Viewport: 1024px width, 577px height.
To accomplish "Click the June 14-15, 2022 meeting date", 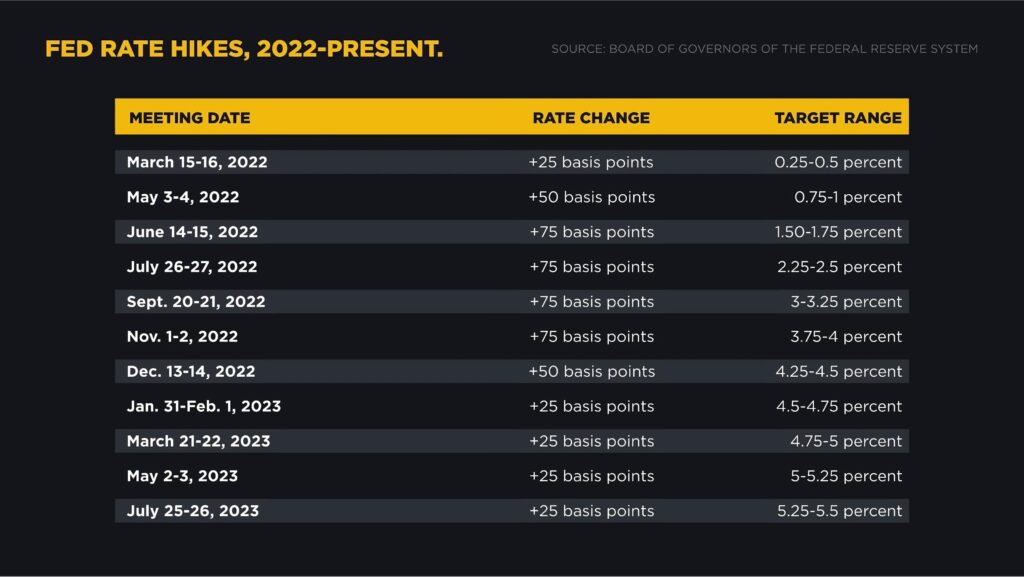I will pos(192,232).
